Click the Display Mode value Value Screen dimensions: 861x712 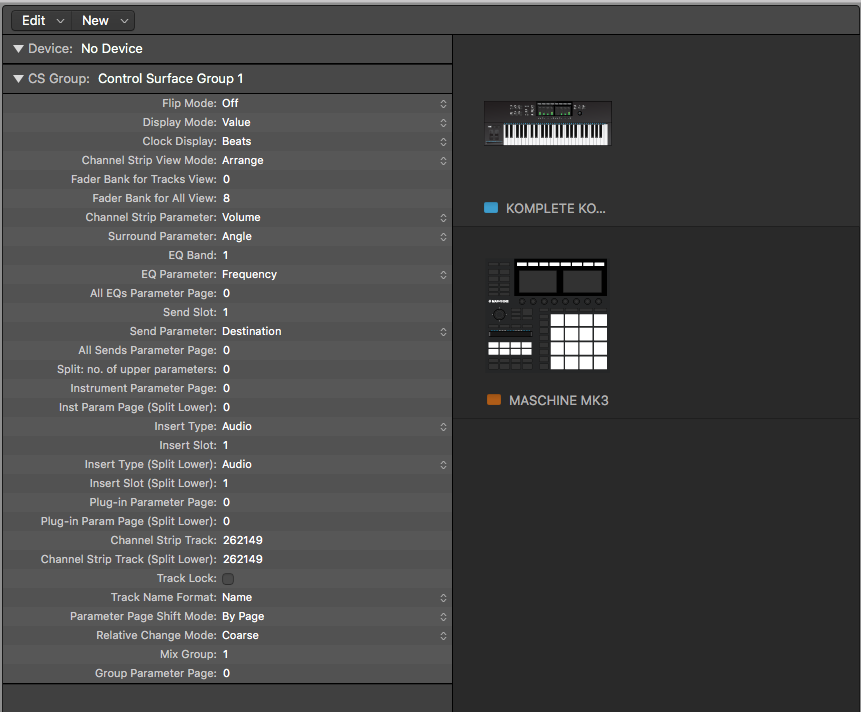pos(236,122)
